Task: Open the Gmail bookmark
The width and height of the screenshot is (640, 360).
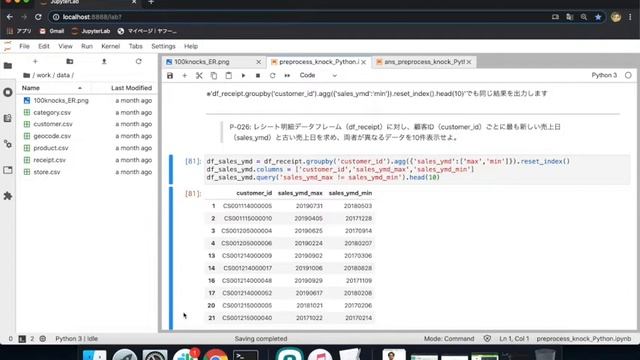Action: 52,31
